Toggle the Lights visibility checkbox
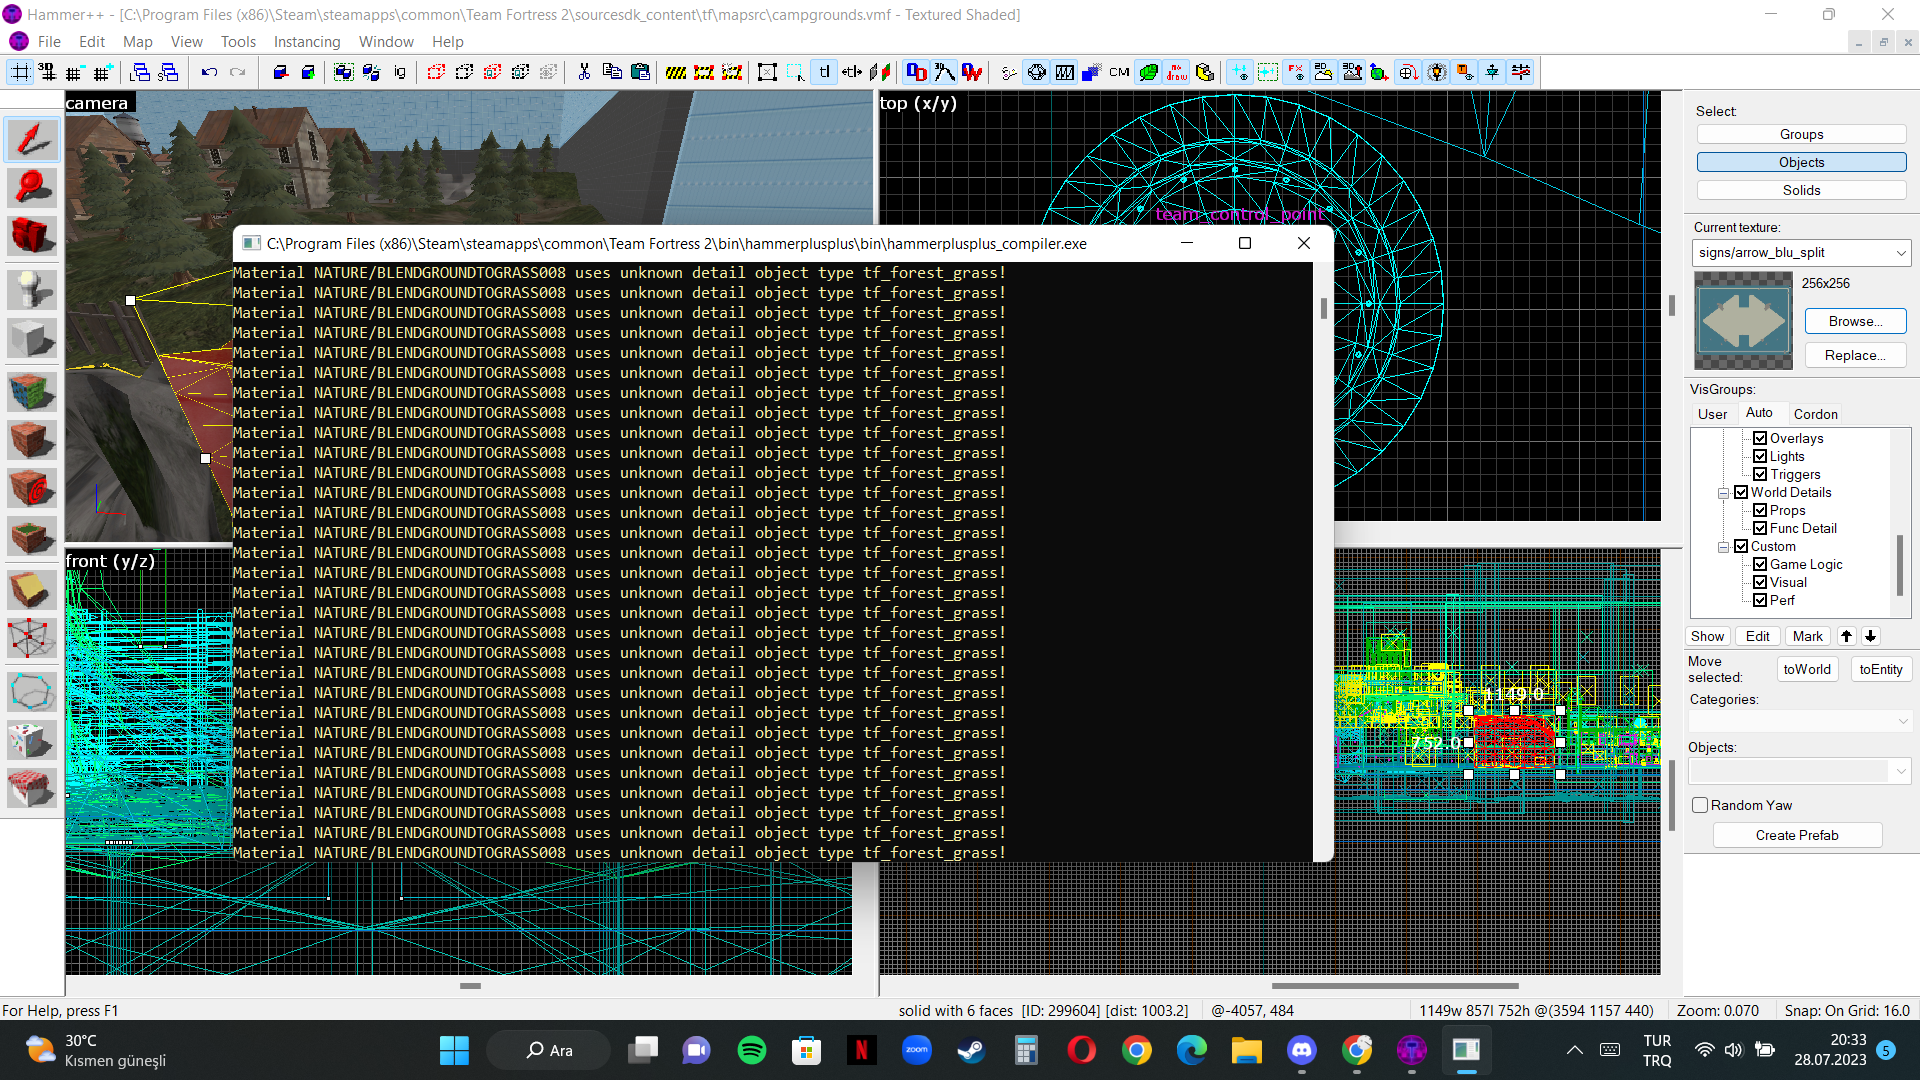1920x1080 pixels. (1759, 456)
